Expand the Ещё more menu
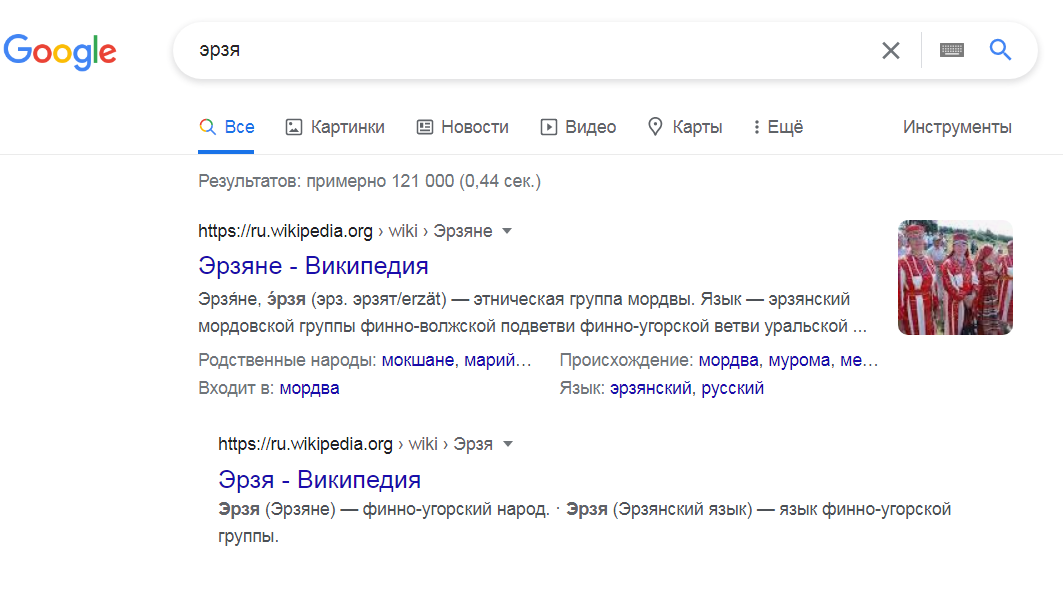The width and height of the screenshot is (1063, 594). [x=777, y=127]
